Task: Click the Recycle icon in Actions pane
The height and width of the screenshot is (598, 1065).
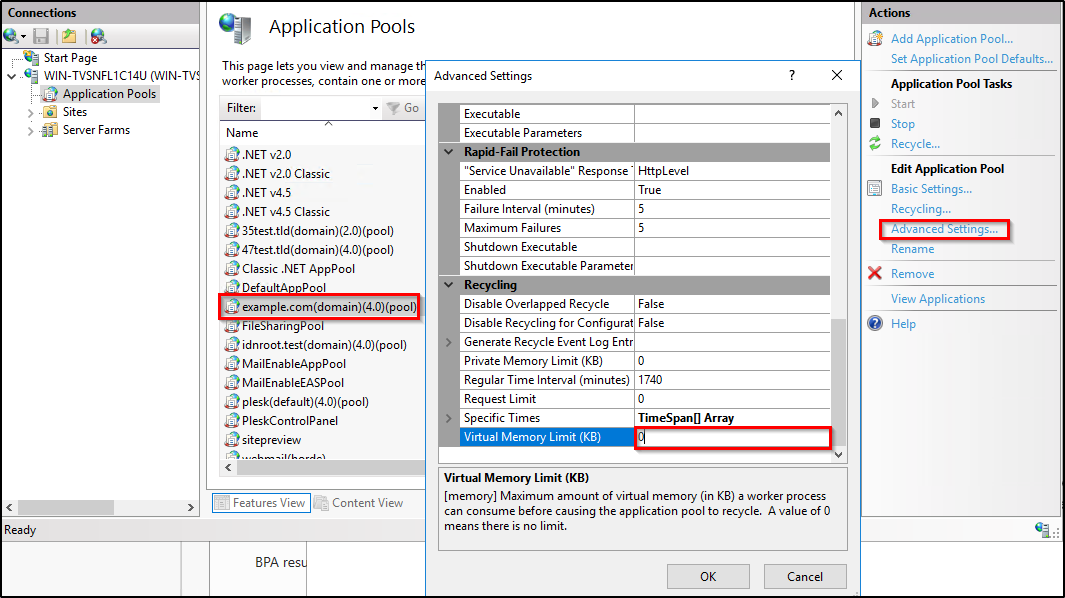Action: [875, 144]
